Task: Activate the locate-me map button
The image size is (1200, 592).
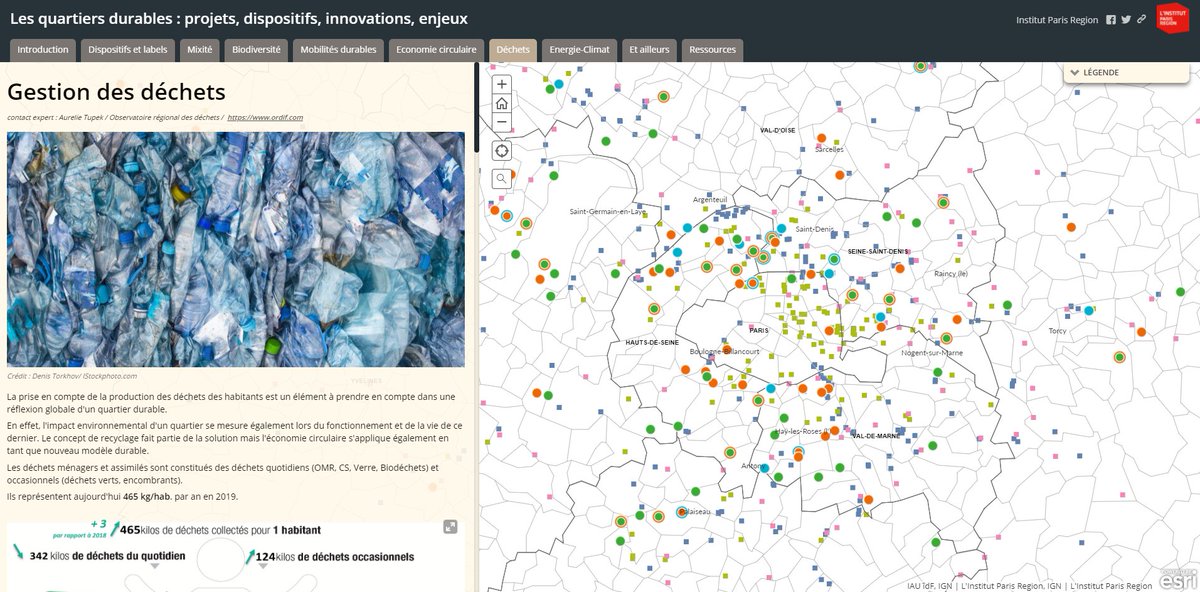Action: [x=502, y=150]
